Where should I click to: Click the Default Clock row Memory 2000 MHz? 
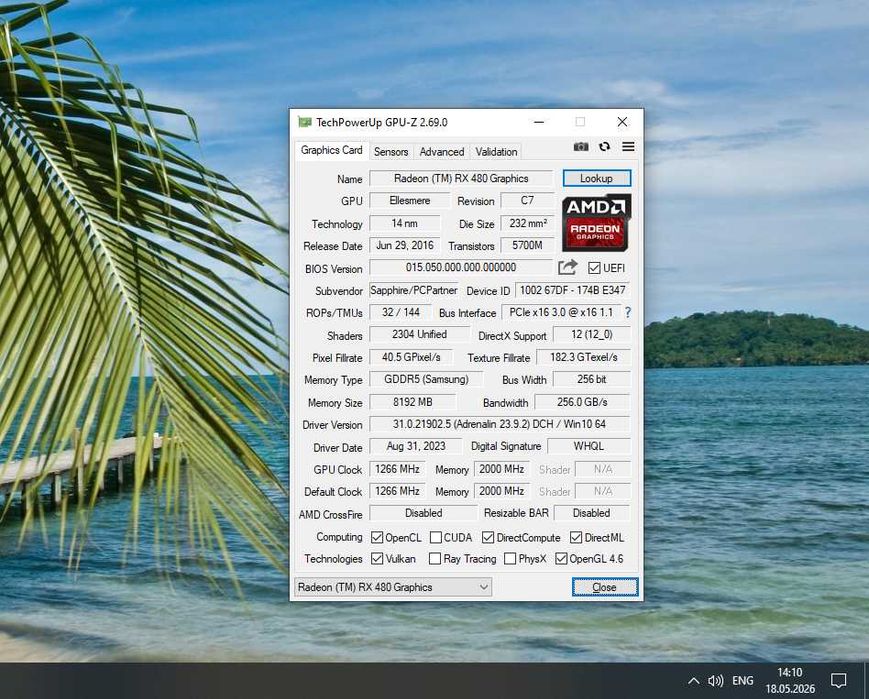coord(502,491)
